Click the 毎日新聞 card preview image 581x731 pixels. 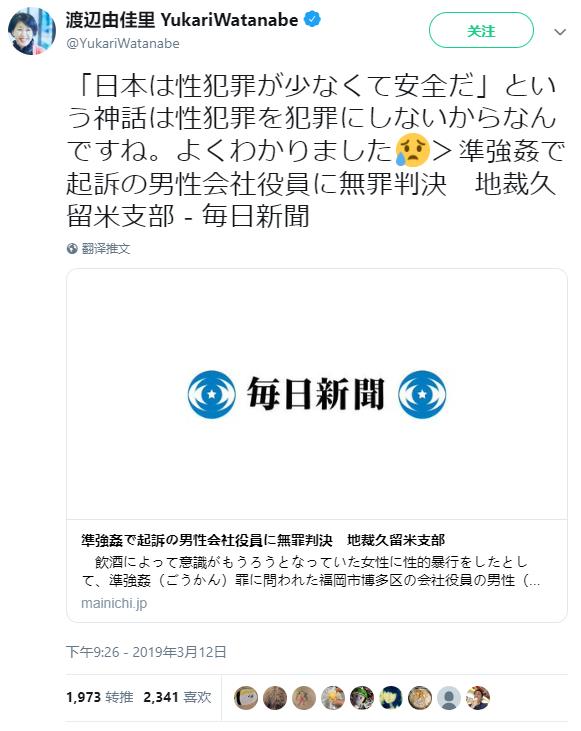point(317,394)
